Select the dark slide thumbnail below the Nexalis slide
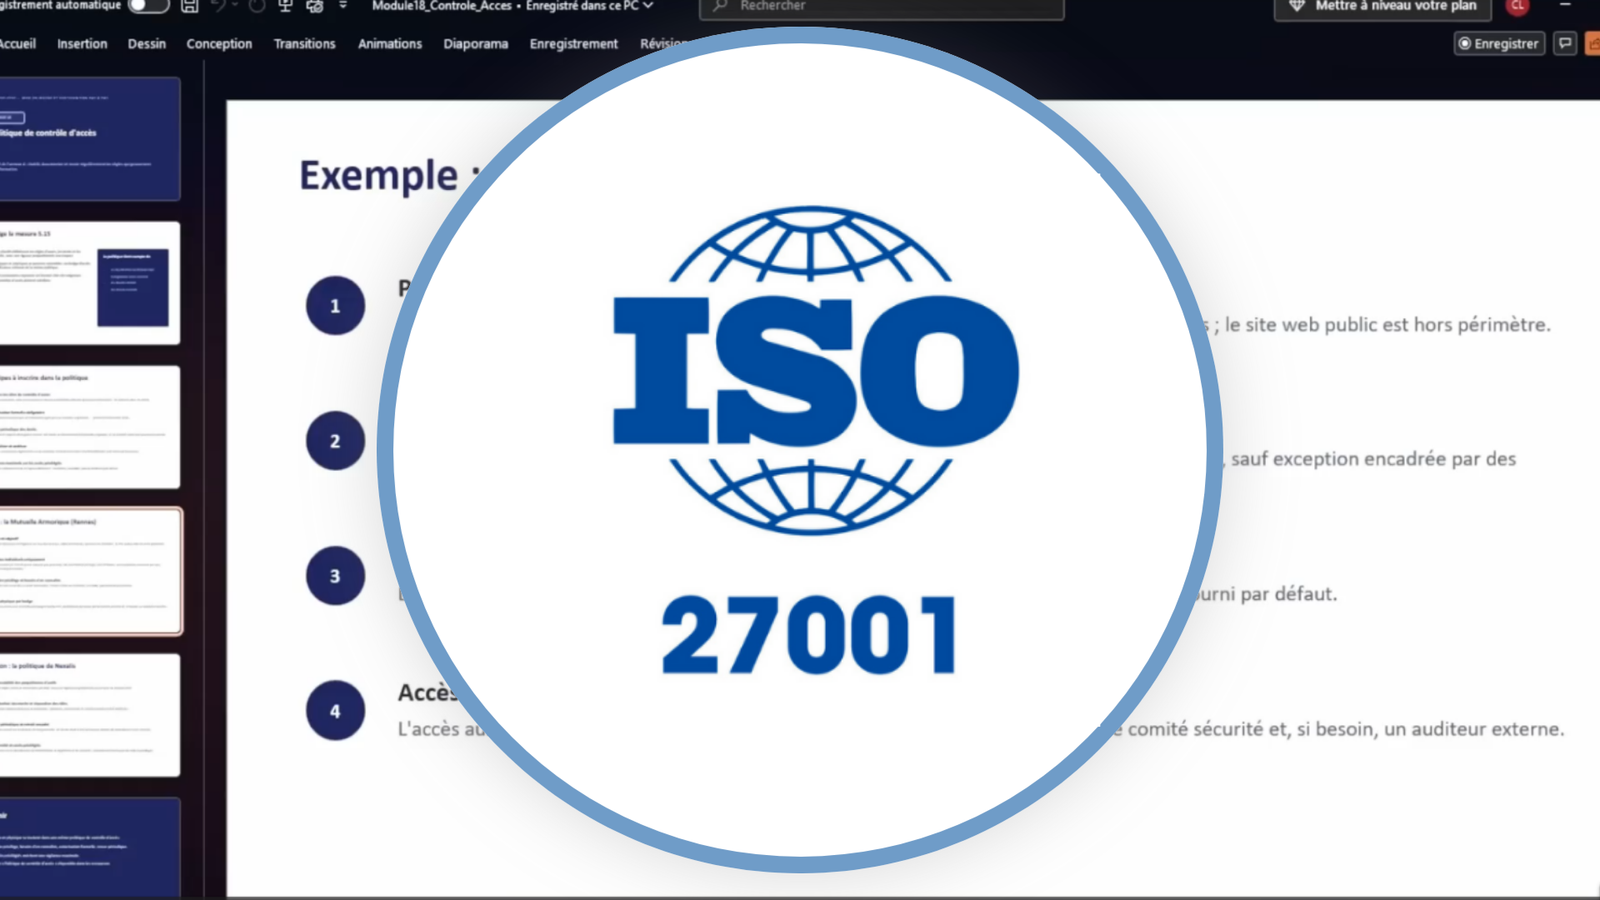1600x900 pixels. 90,848
